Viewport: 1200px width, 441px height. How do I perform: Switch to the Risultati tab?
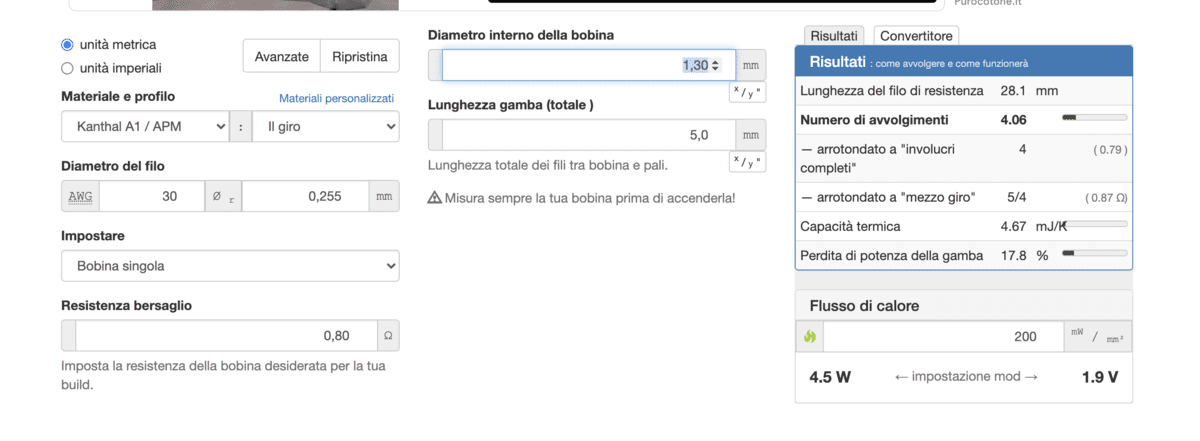pos(835,35)
